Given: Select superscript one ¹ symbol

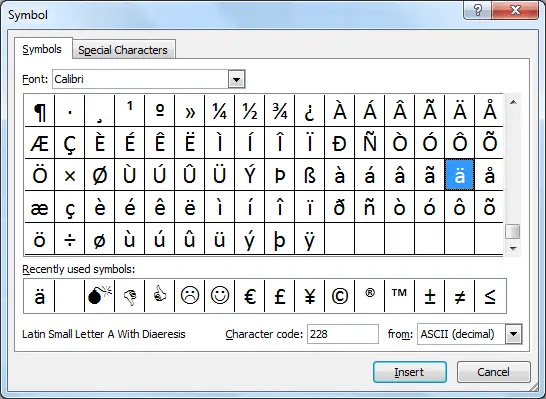Looking at the screenshot, I should [x=130, y=111].
